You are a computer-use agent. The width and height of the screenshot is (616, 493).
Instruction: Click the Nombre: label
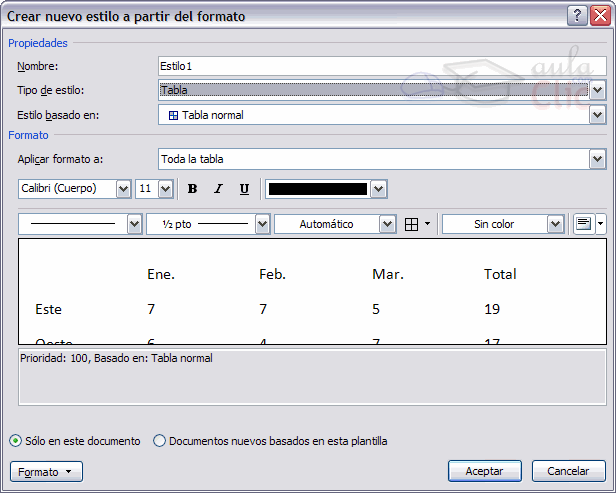[x=38, y=66]
